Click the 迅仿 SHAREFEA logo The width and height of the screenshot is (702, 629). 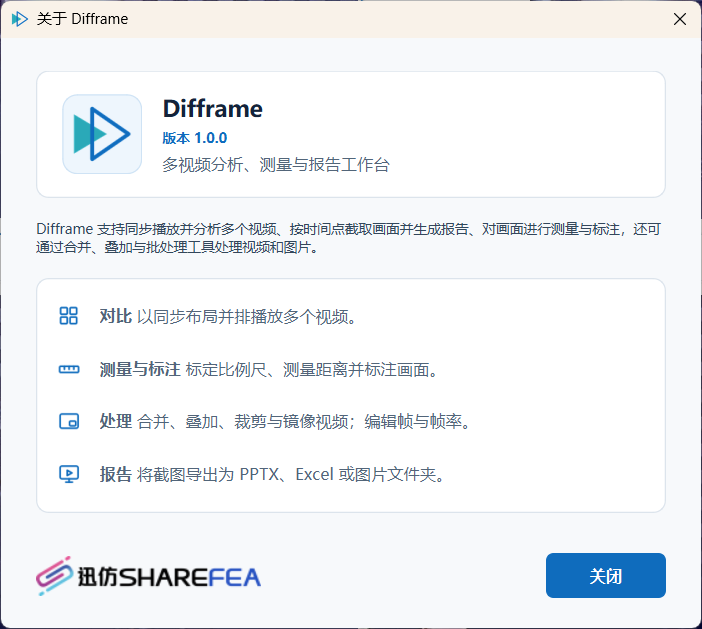point(148,576)
